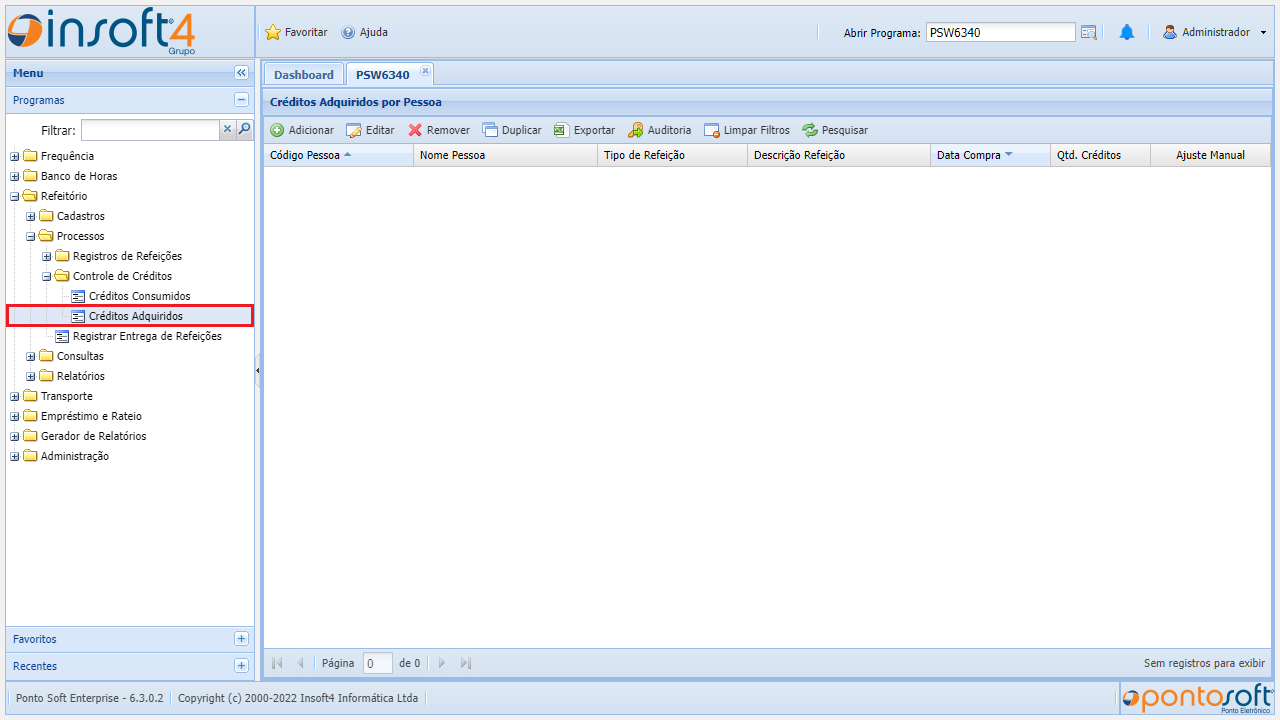Collapse the Refeitório tree node
1280x720 pixels.
pyautogui.click(x=15, y=196)
